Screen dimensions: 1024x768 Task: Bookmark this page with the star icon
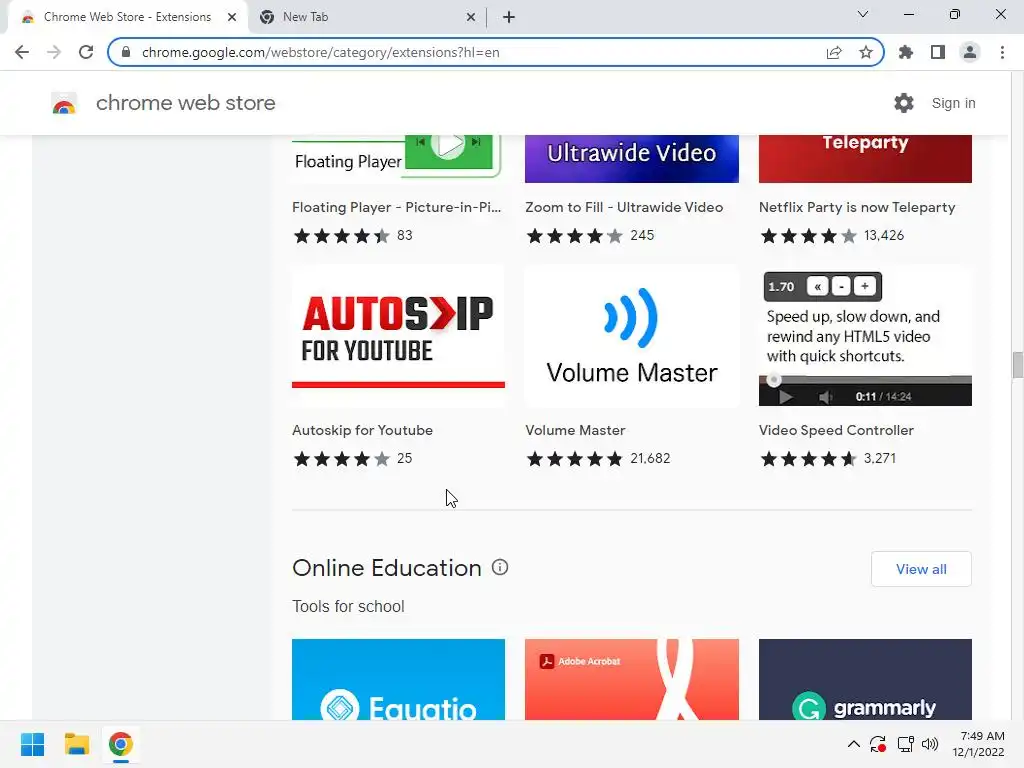pos(866,52)
